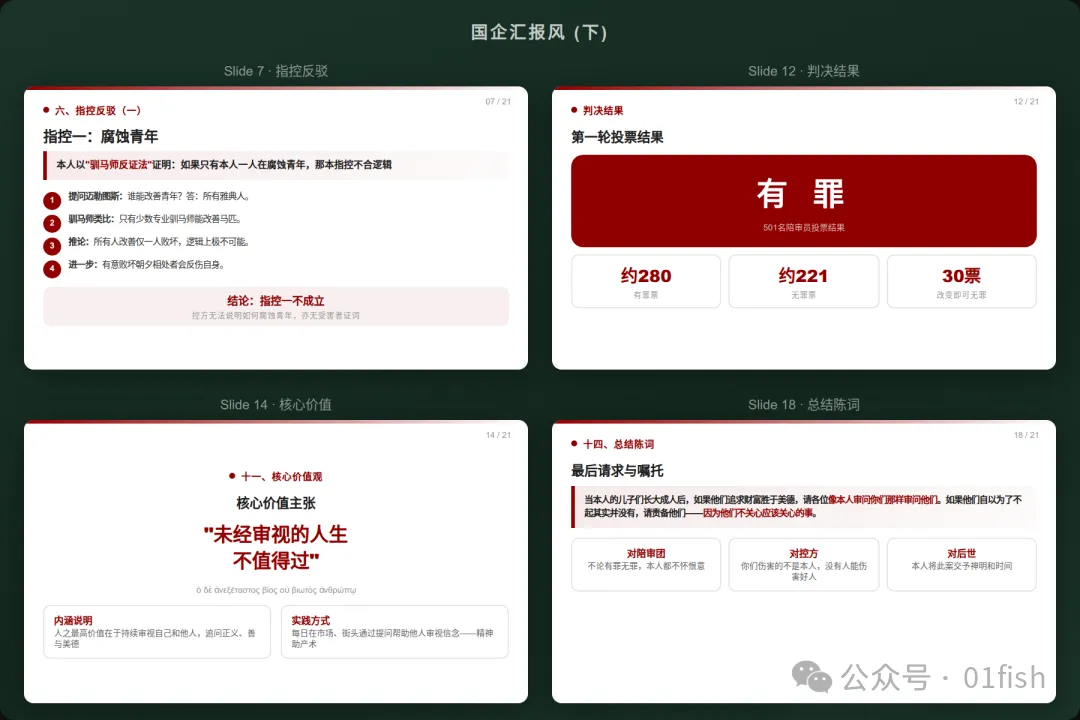
Task: Click the 结论：指控一不成立 conclusion box
Action: point(276,306)
